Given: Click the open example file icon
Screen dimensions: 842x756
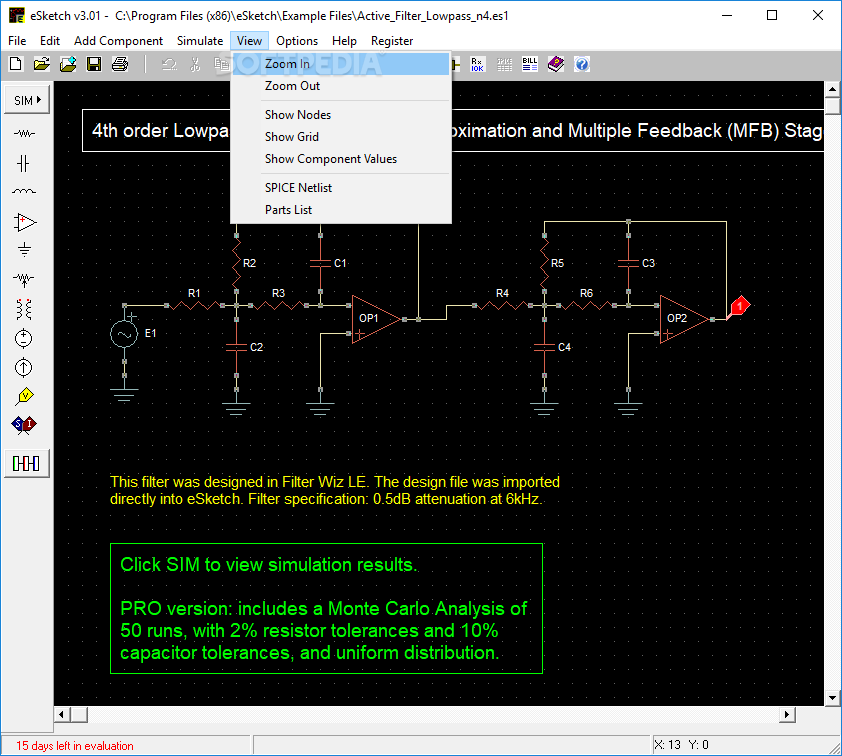Looking at the screenshot, I should pyautogui.click(x=68, y=64).
